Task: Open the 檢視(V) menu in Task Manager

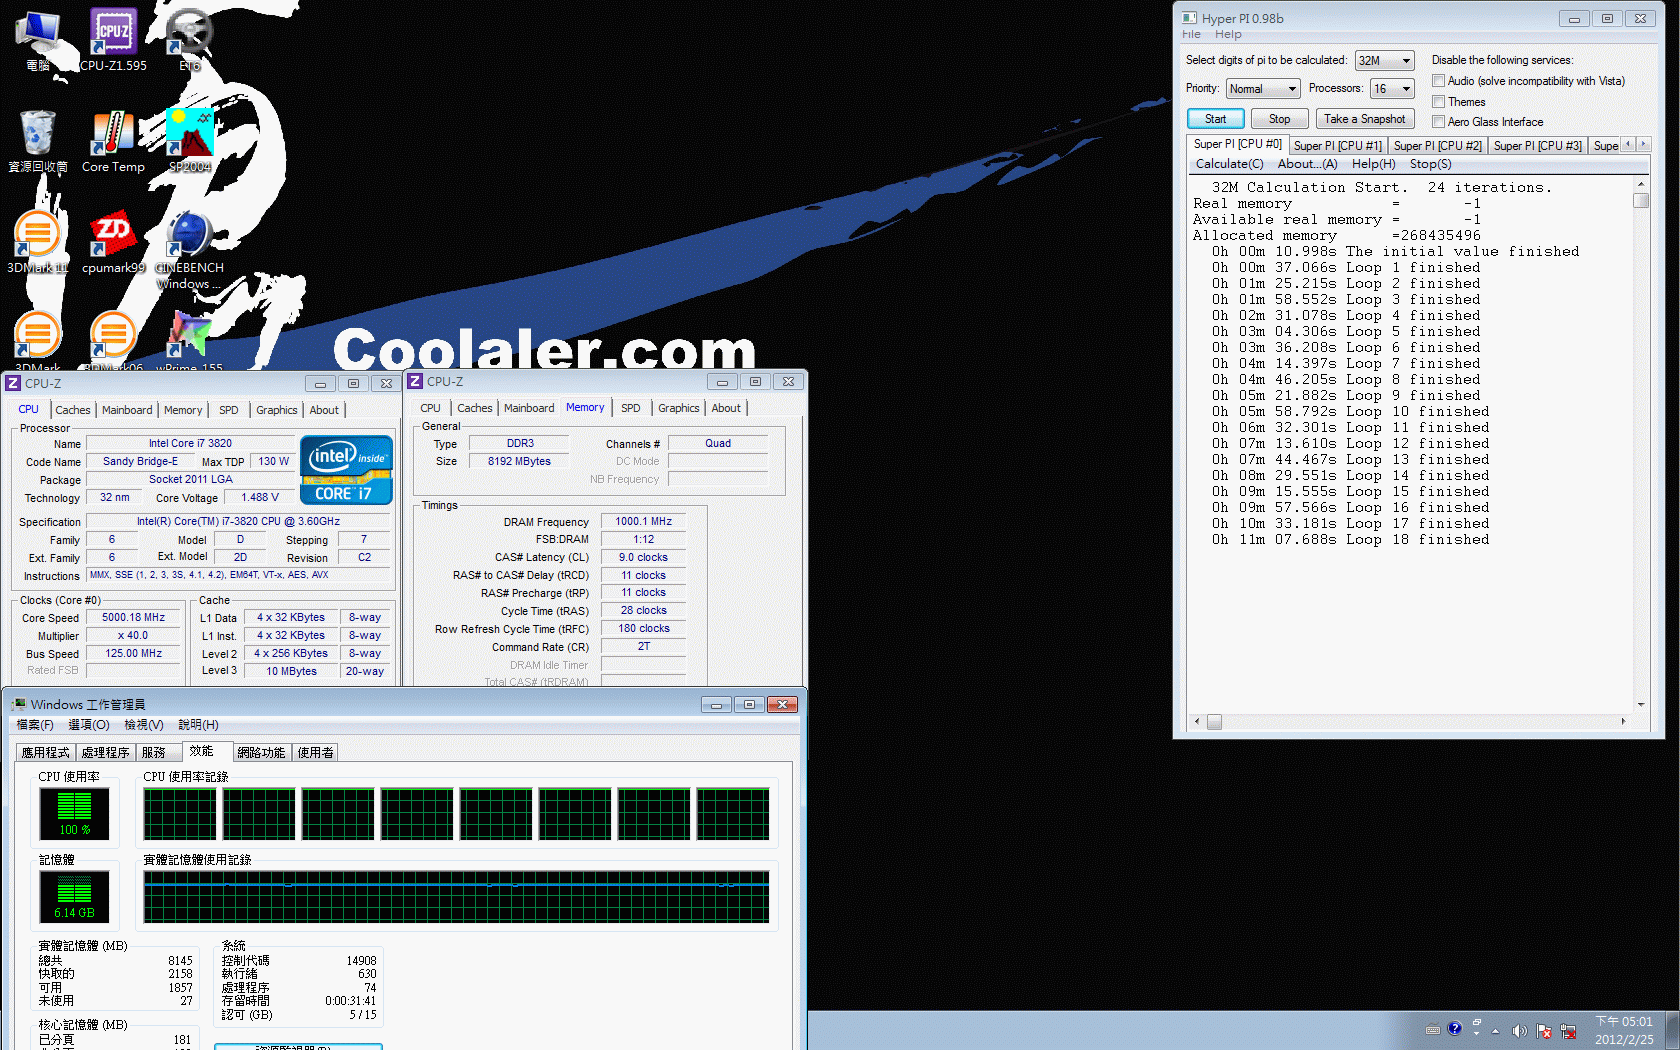Action: click(x=144, y=725)
